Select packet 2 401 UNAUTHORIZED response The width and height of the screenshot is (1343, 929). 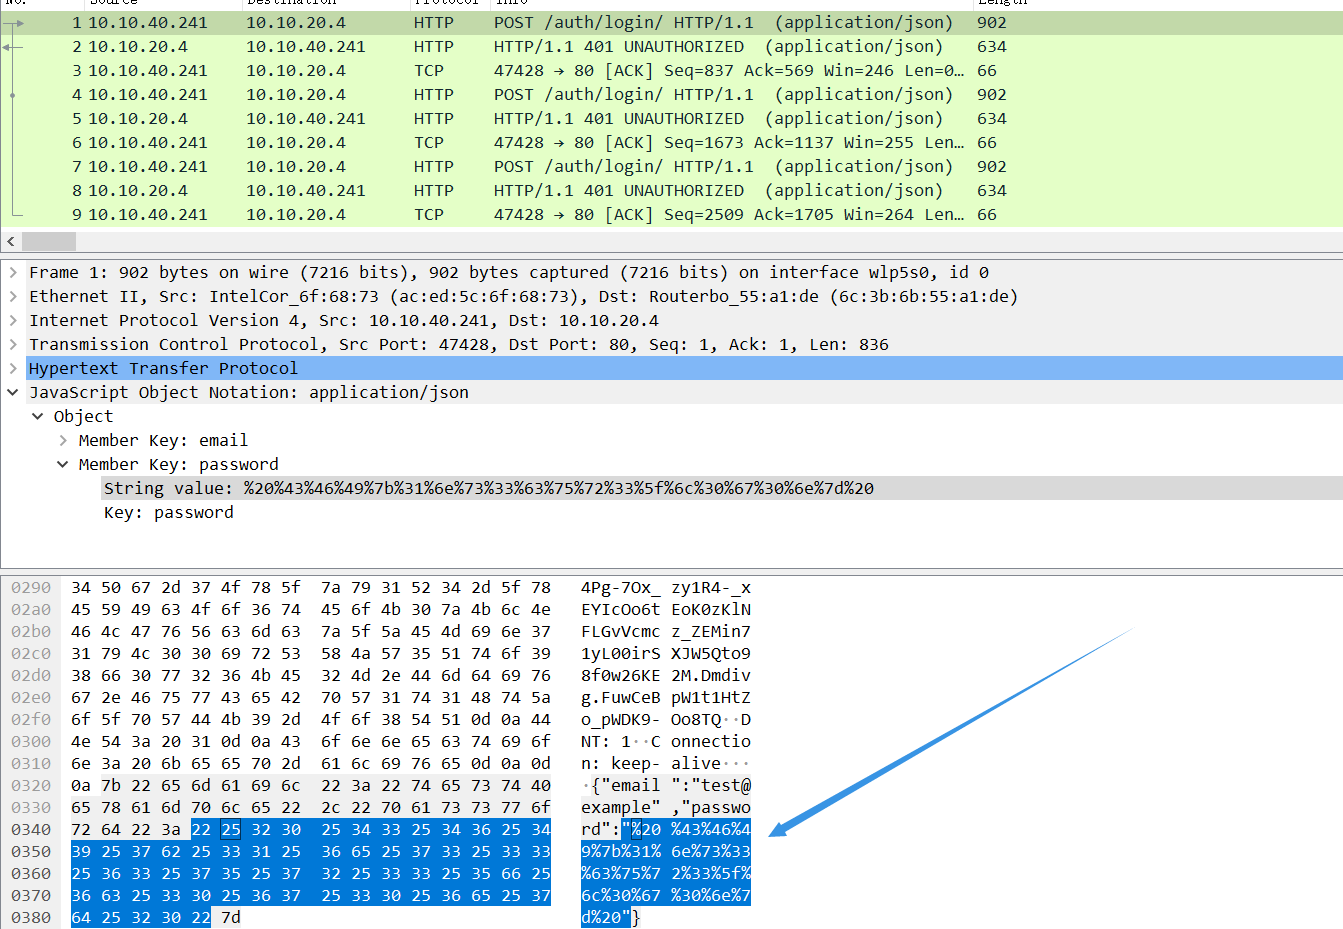tap(671, 46)
